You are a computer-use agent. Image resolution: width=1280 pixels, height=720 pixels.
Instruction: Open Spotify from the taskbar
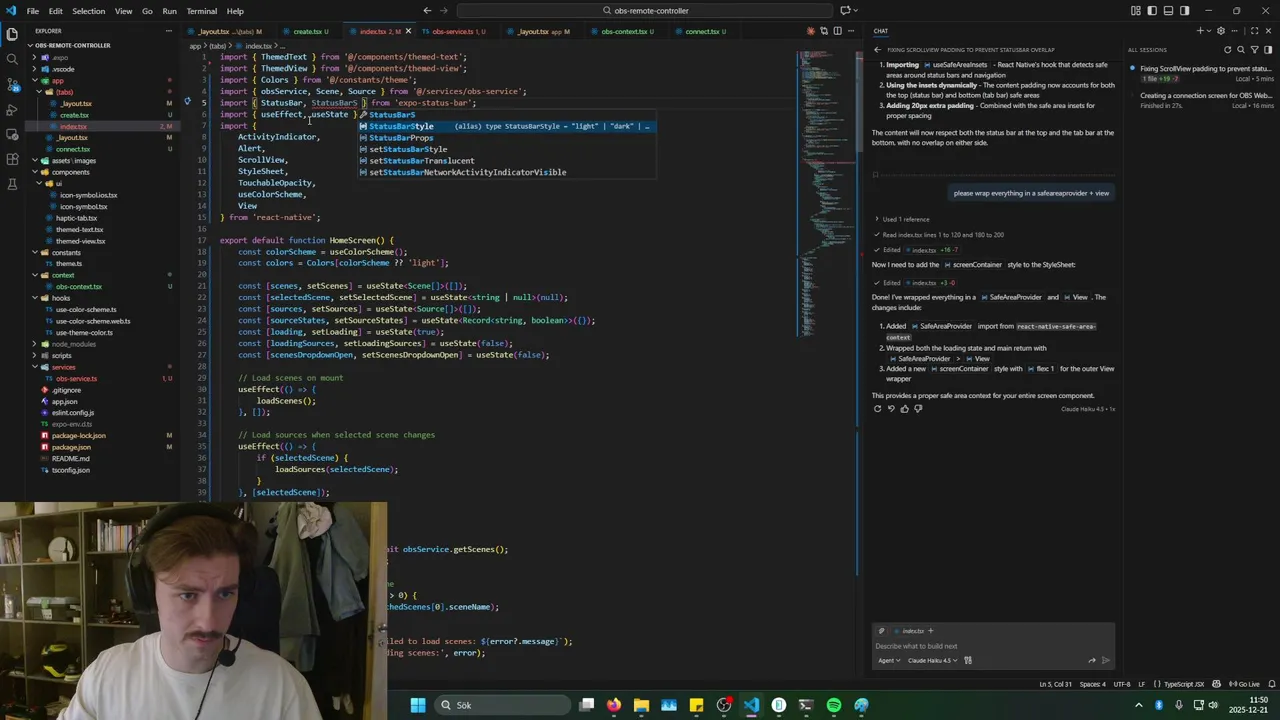834,705
